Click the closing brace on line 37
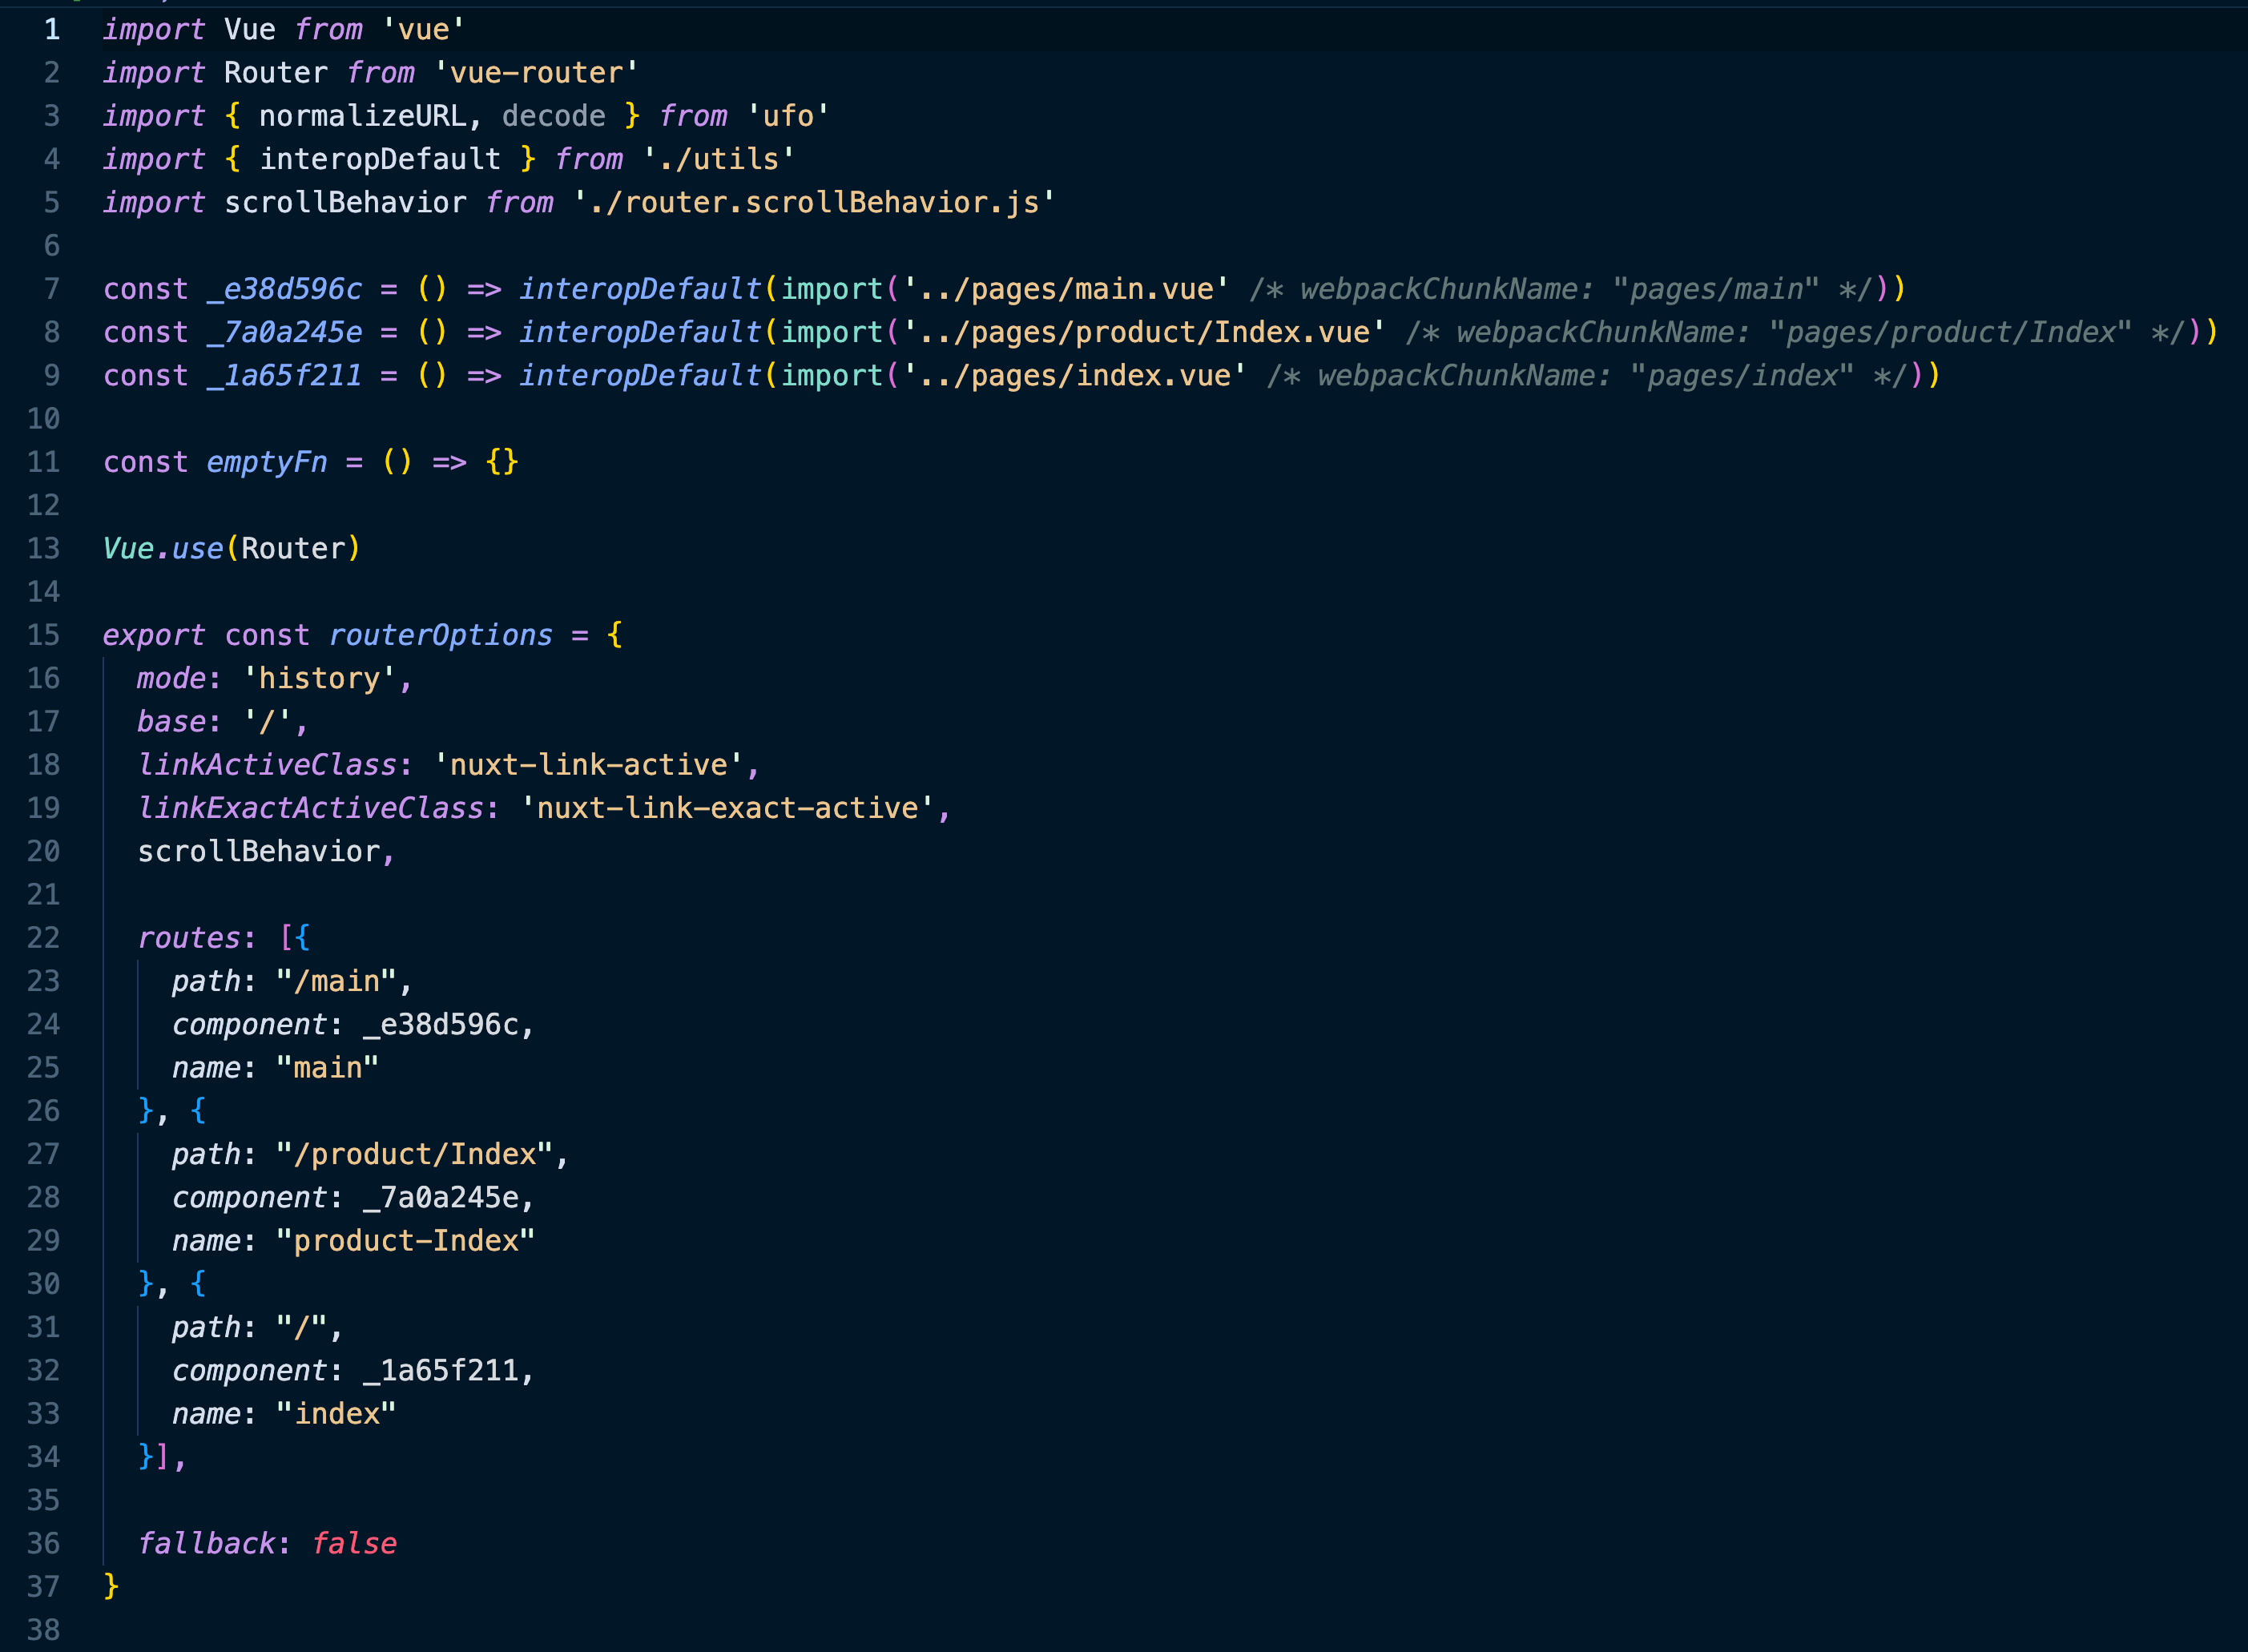 coord(111,1587)
